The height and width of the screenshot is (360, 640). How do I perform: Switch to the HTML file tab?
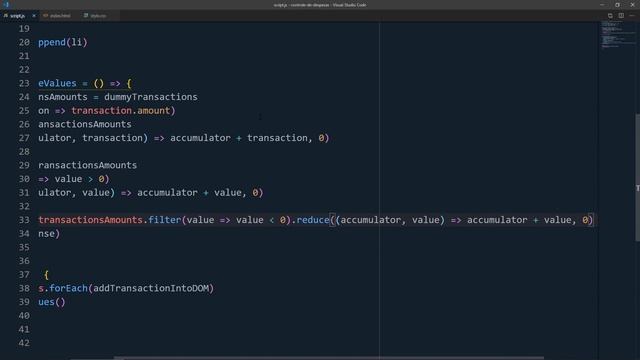click(60, 16)
